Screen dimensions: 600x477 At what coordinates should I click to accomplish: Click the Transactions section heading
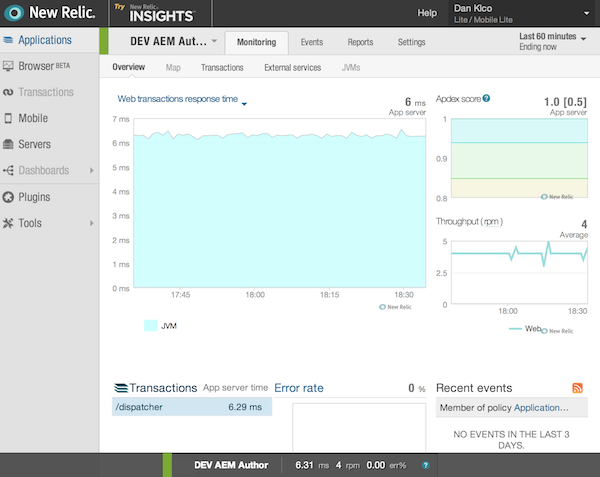coord(163,388)
